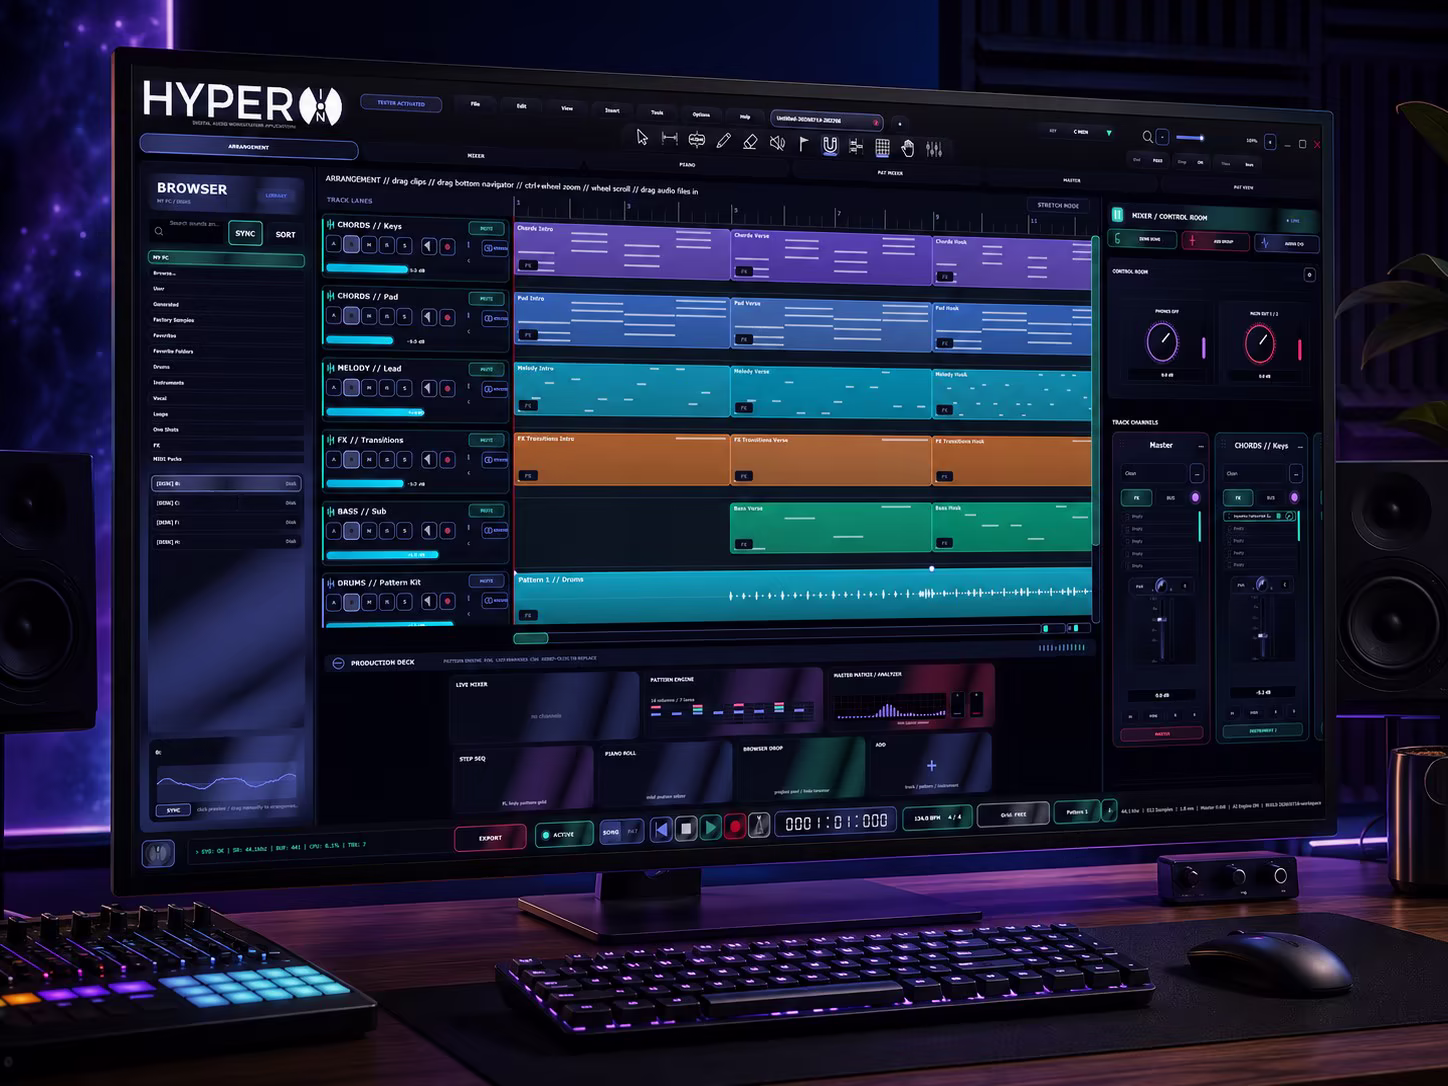Enable the magnet snap tool
This screenshot has width=1448, height=1086.
(x=830, y=146)
